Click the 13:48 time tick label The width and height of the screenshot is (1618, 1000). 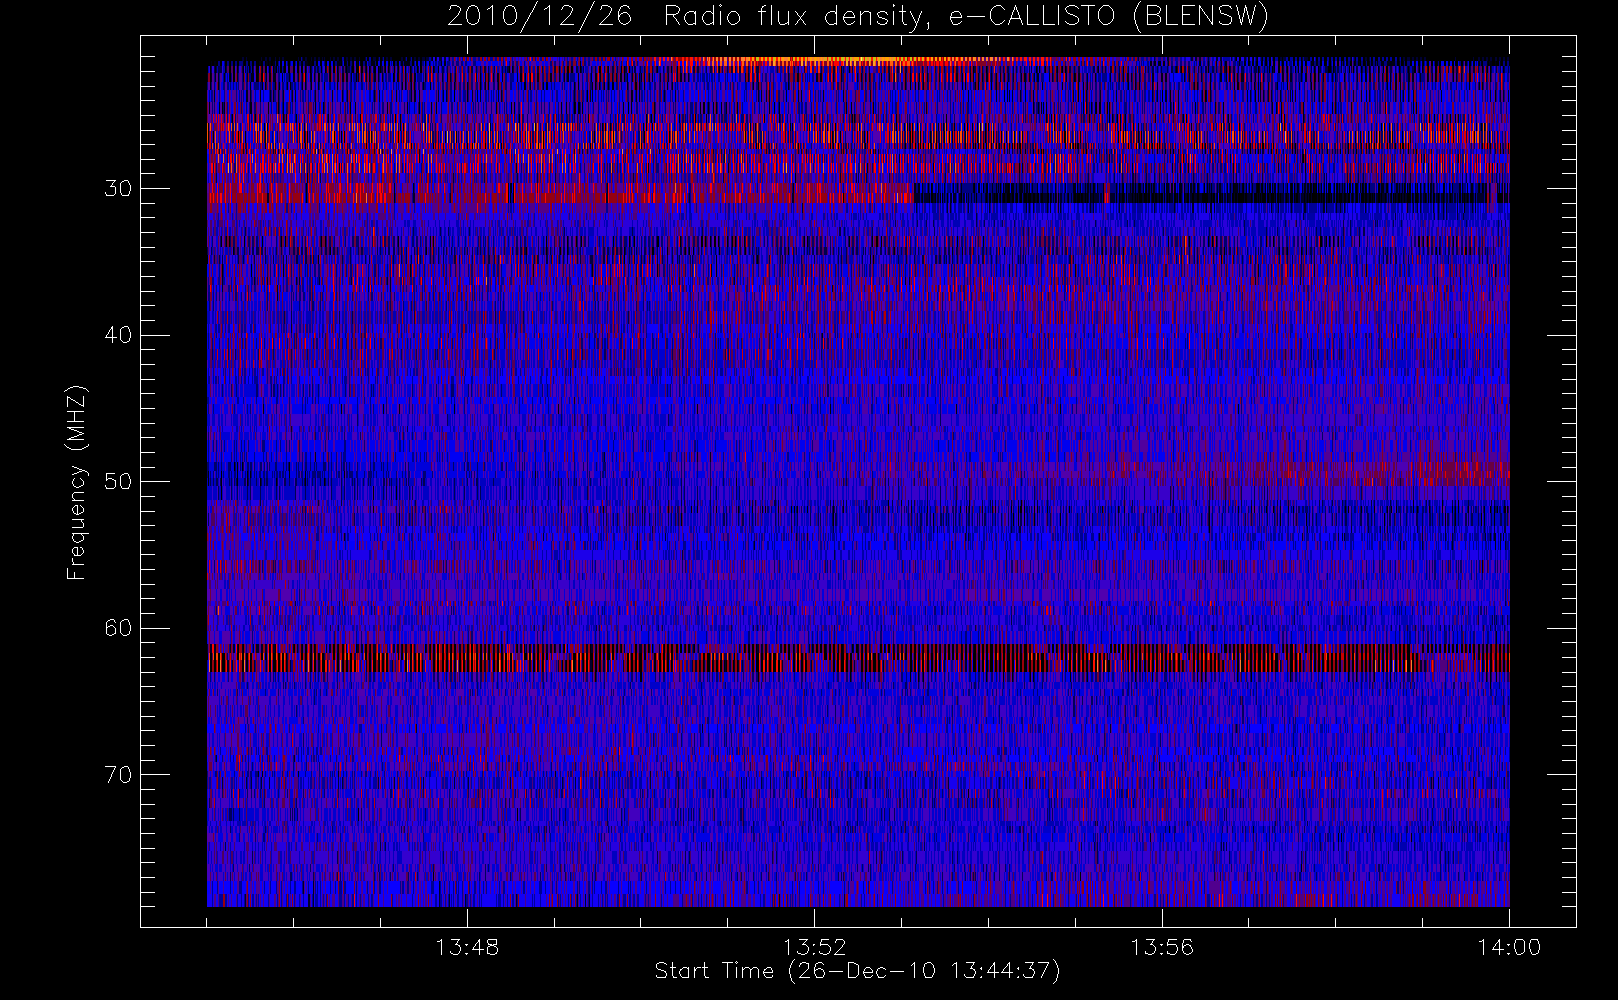467,947
